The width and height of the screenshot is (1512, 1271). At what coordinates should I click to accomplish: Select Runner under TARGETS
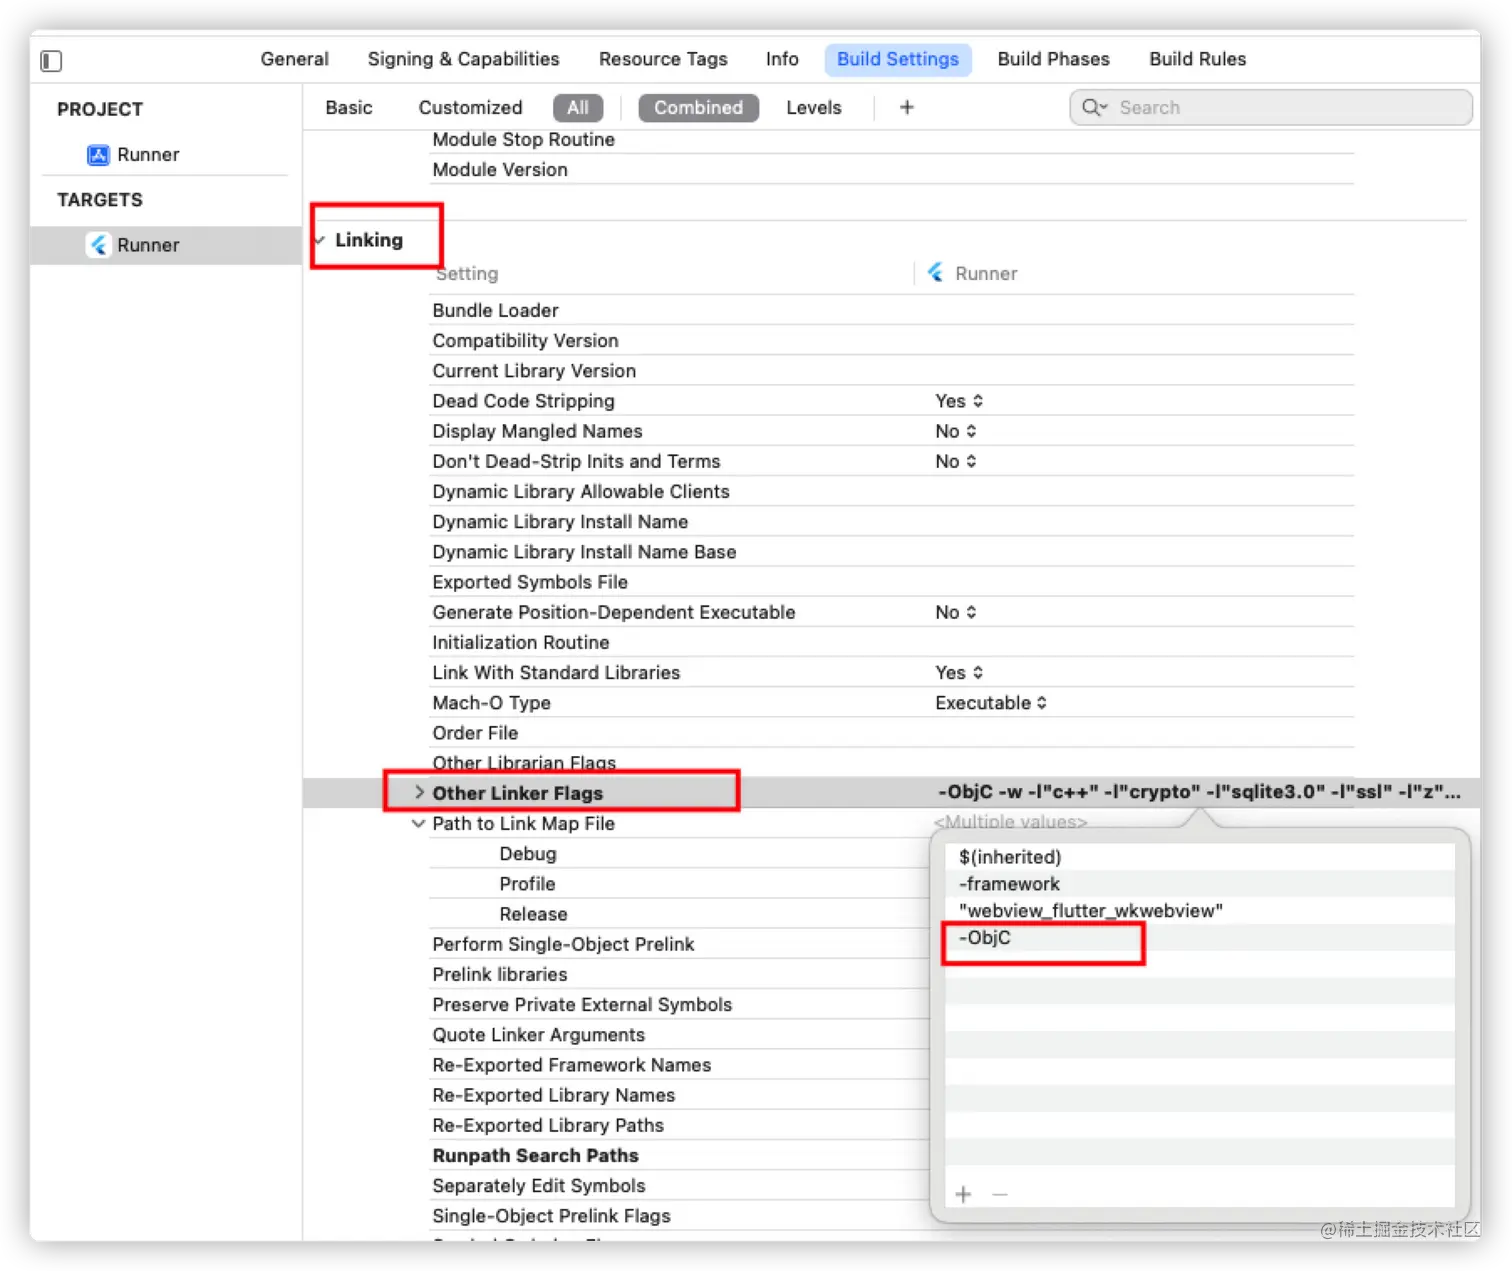click(166, 245)
